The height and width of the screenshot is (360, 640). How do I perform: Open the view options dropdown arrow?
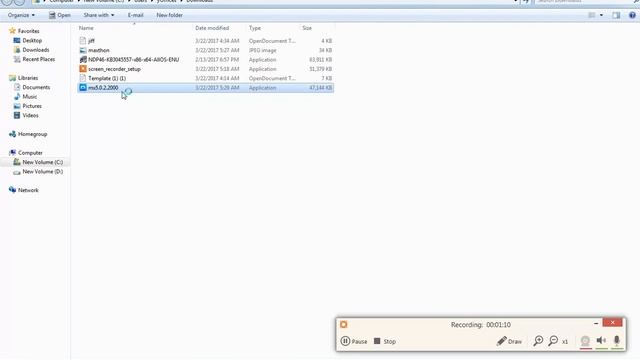coord(601,15)
